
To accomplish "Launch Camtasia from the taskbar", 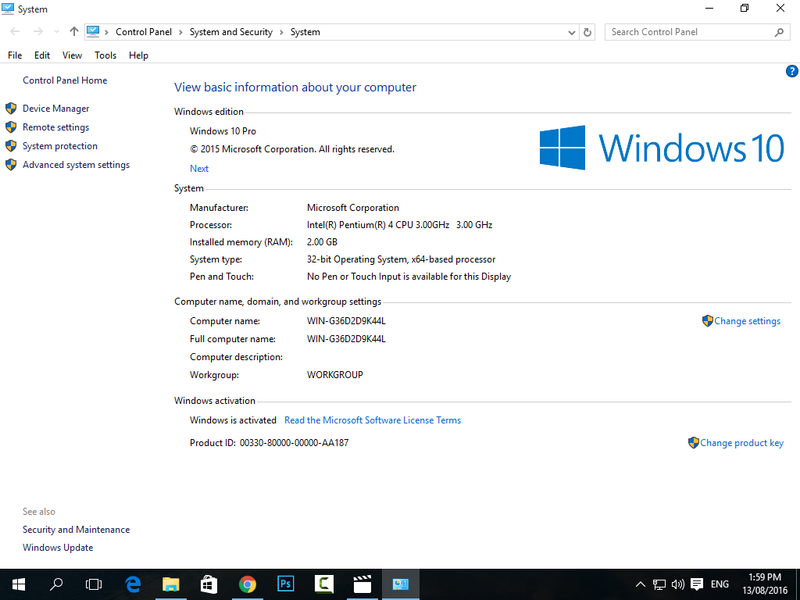I will 324,584.
